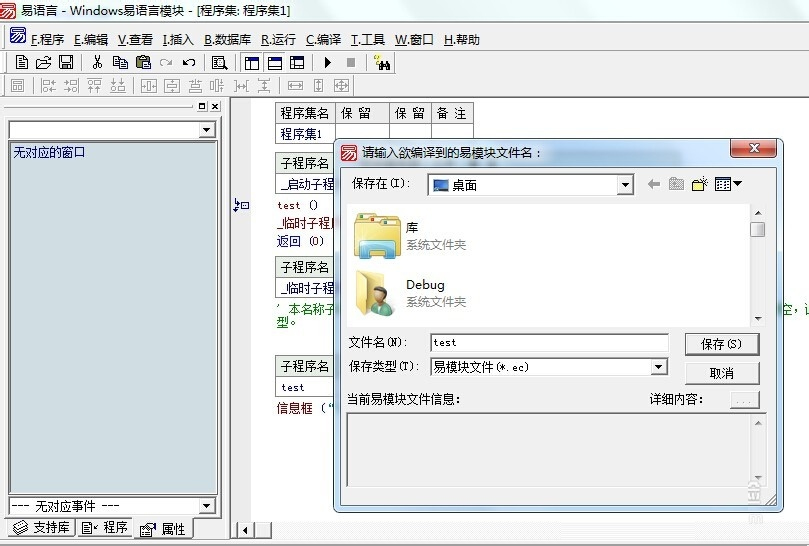Select the 库 folder in file list

coord(410,236)
